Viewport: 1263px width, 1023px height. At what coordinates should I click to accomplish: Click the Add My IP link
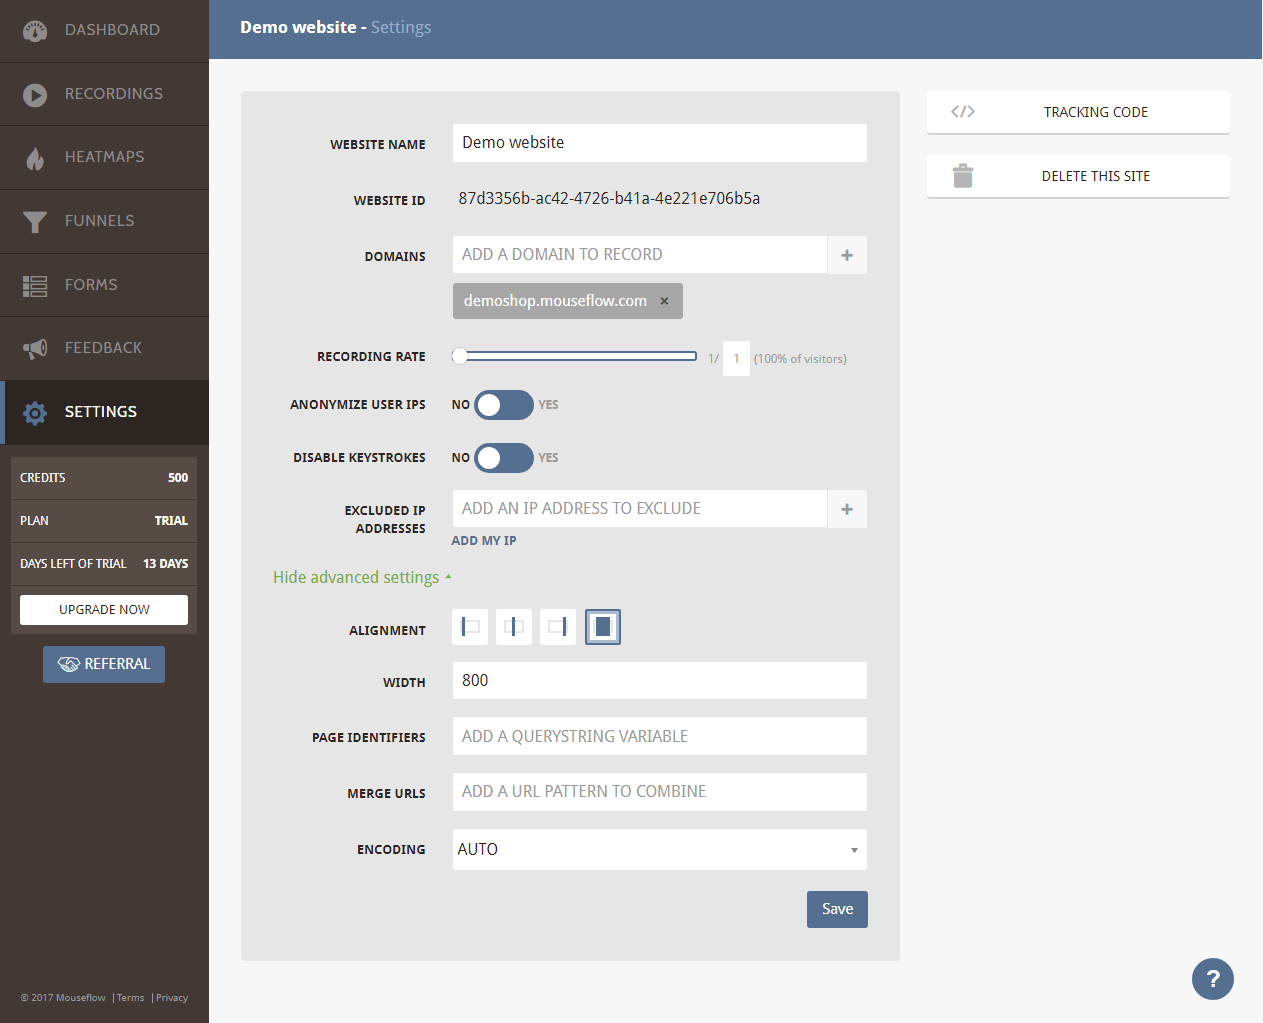484,541
